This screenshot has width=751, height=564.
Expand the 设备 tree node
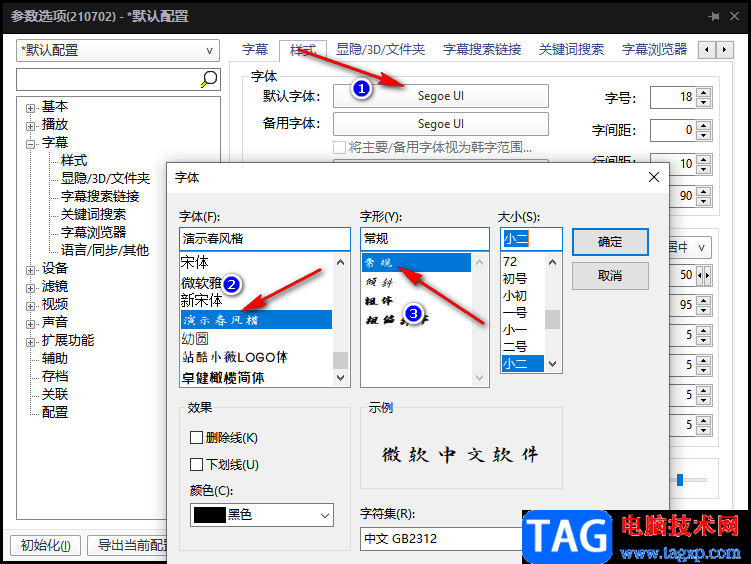tap(31, 270)
